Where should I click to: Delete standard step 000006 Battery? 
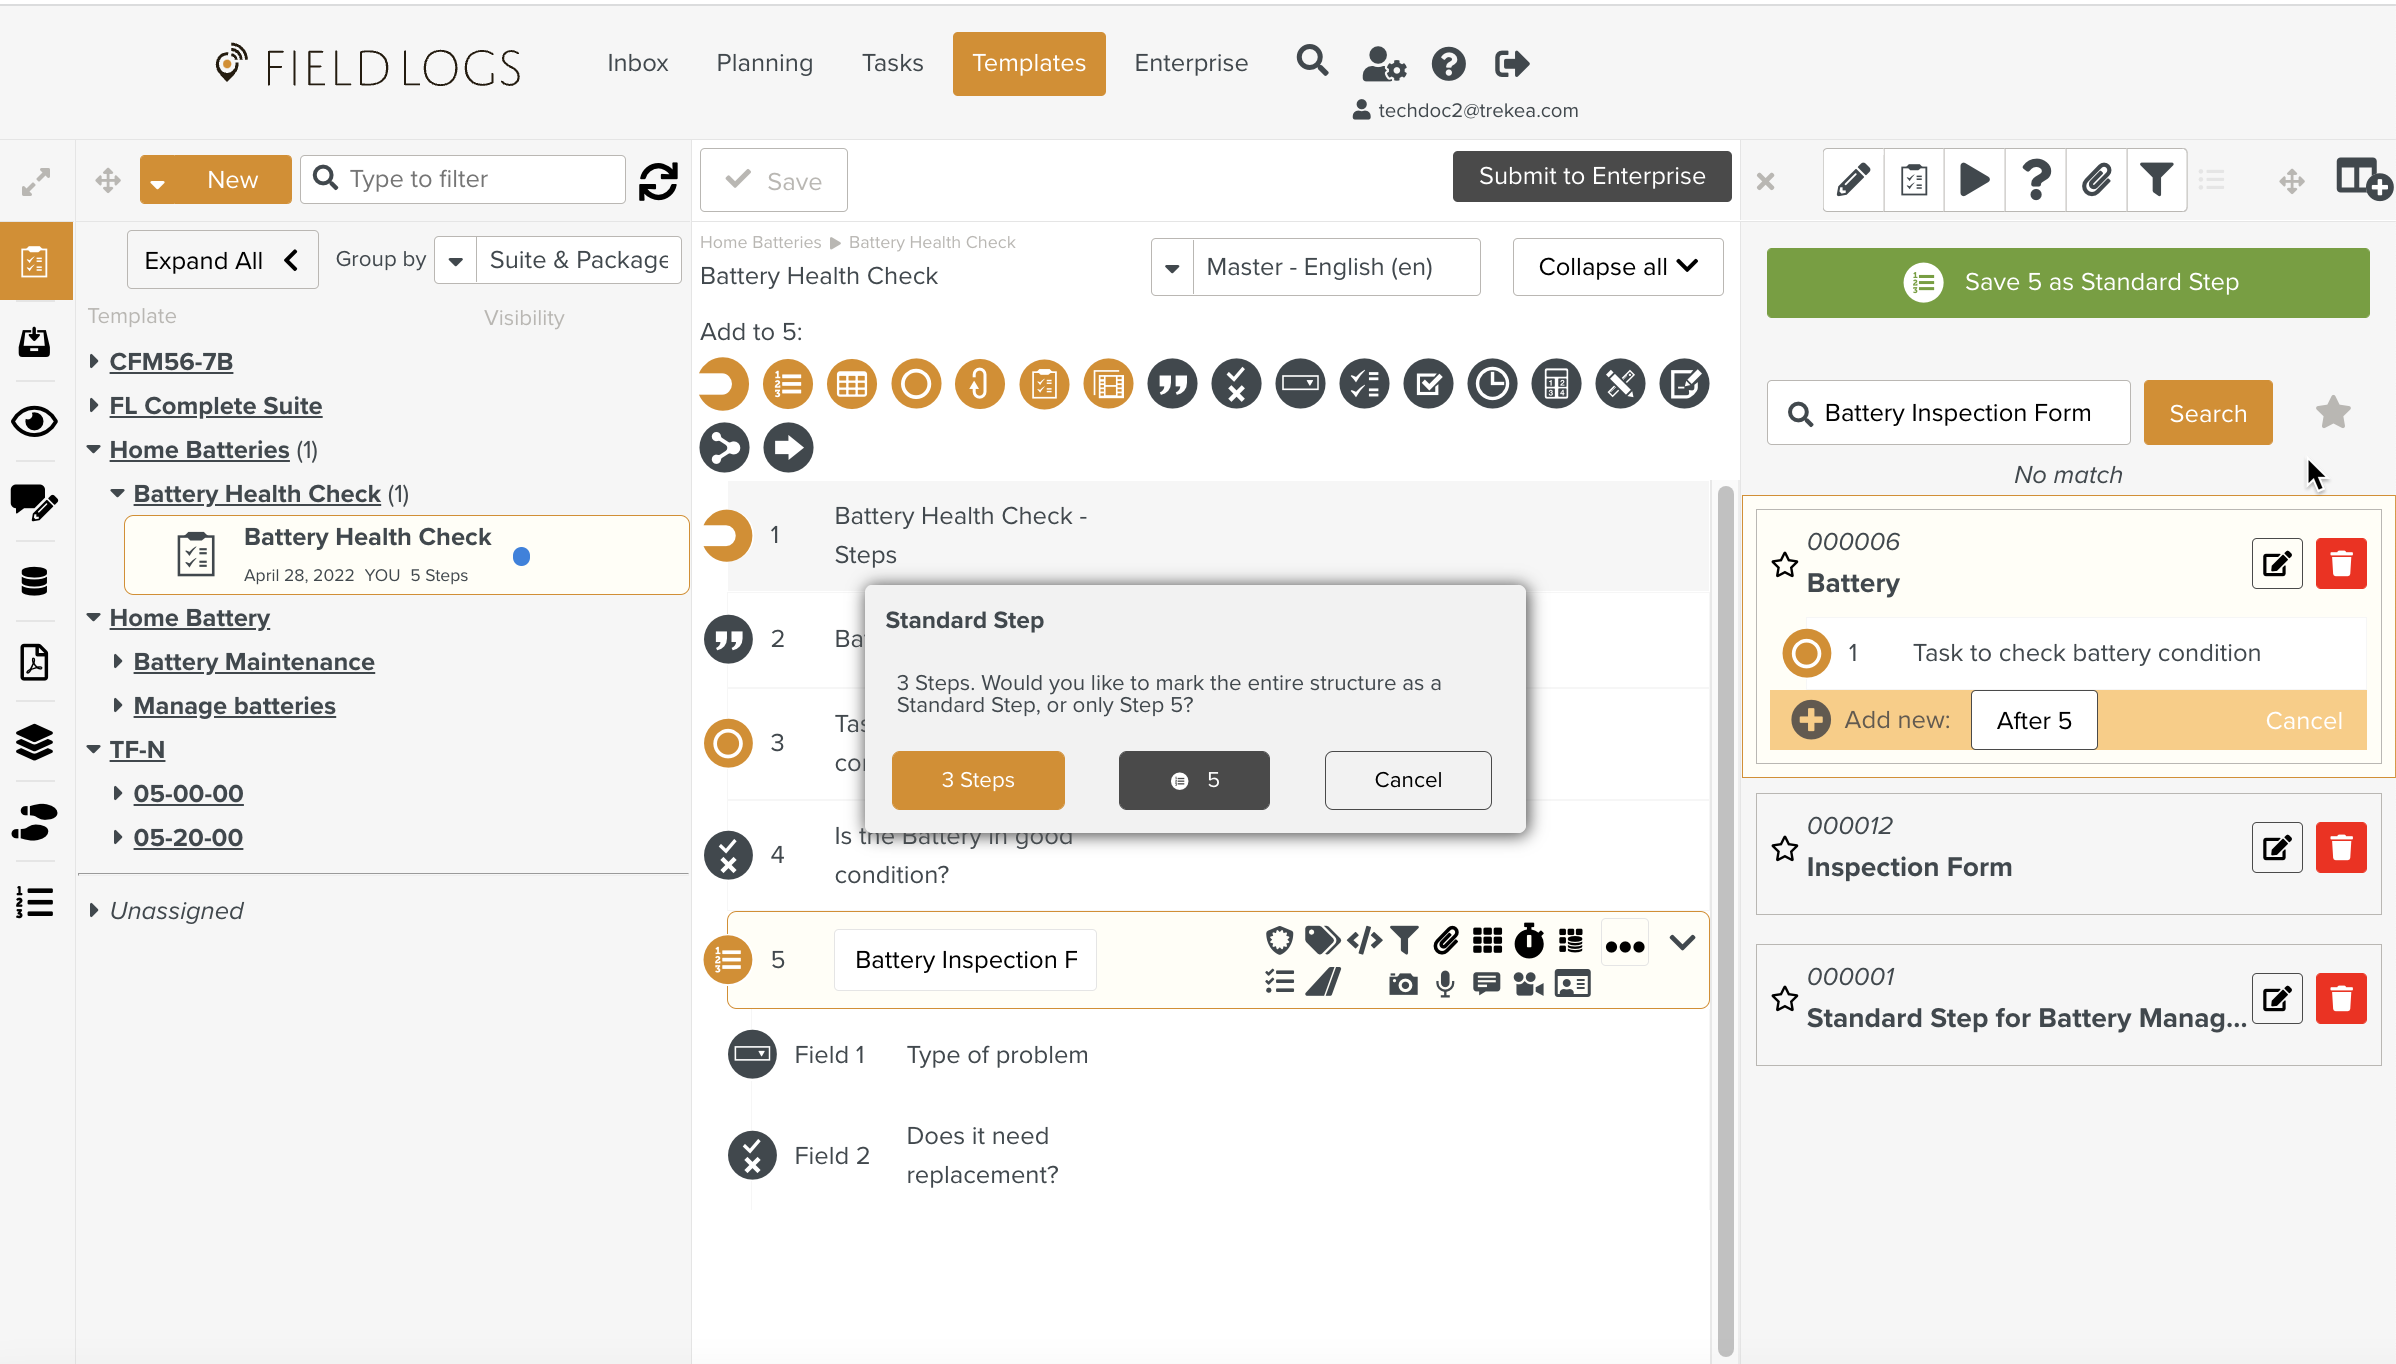2341,563
